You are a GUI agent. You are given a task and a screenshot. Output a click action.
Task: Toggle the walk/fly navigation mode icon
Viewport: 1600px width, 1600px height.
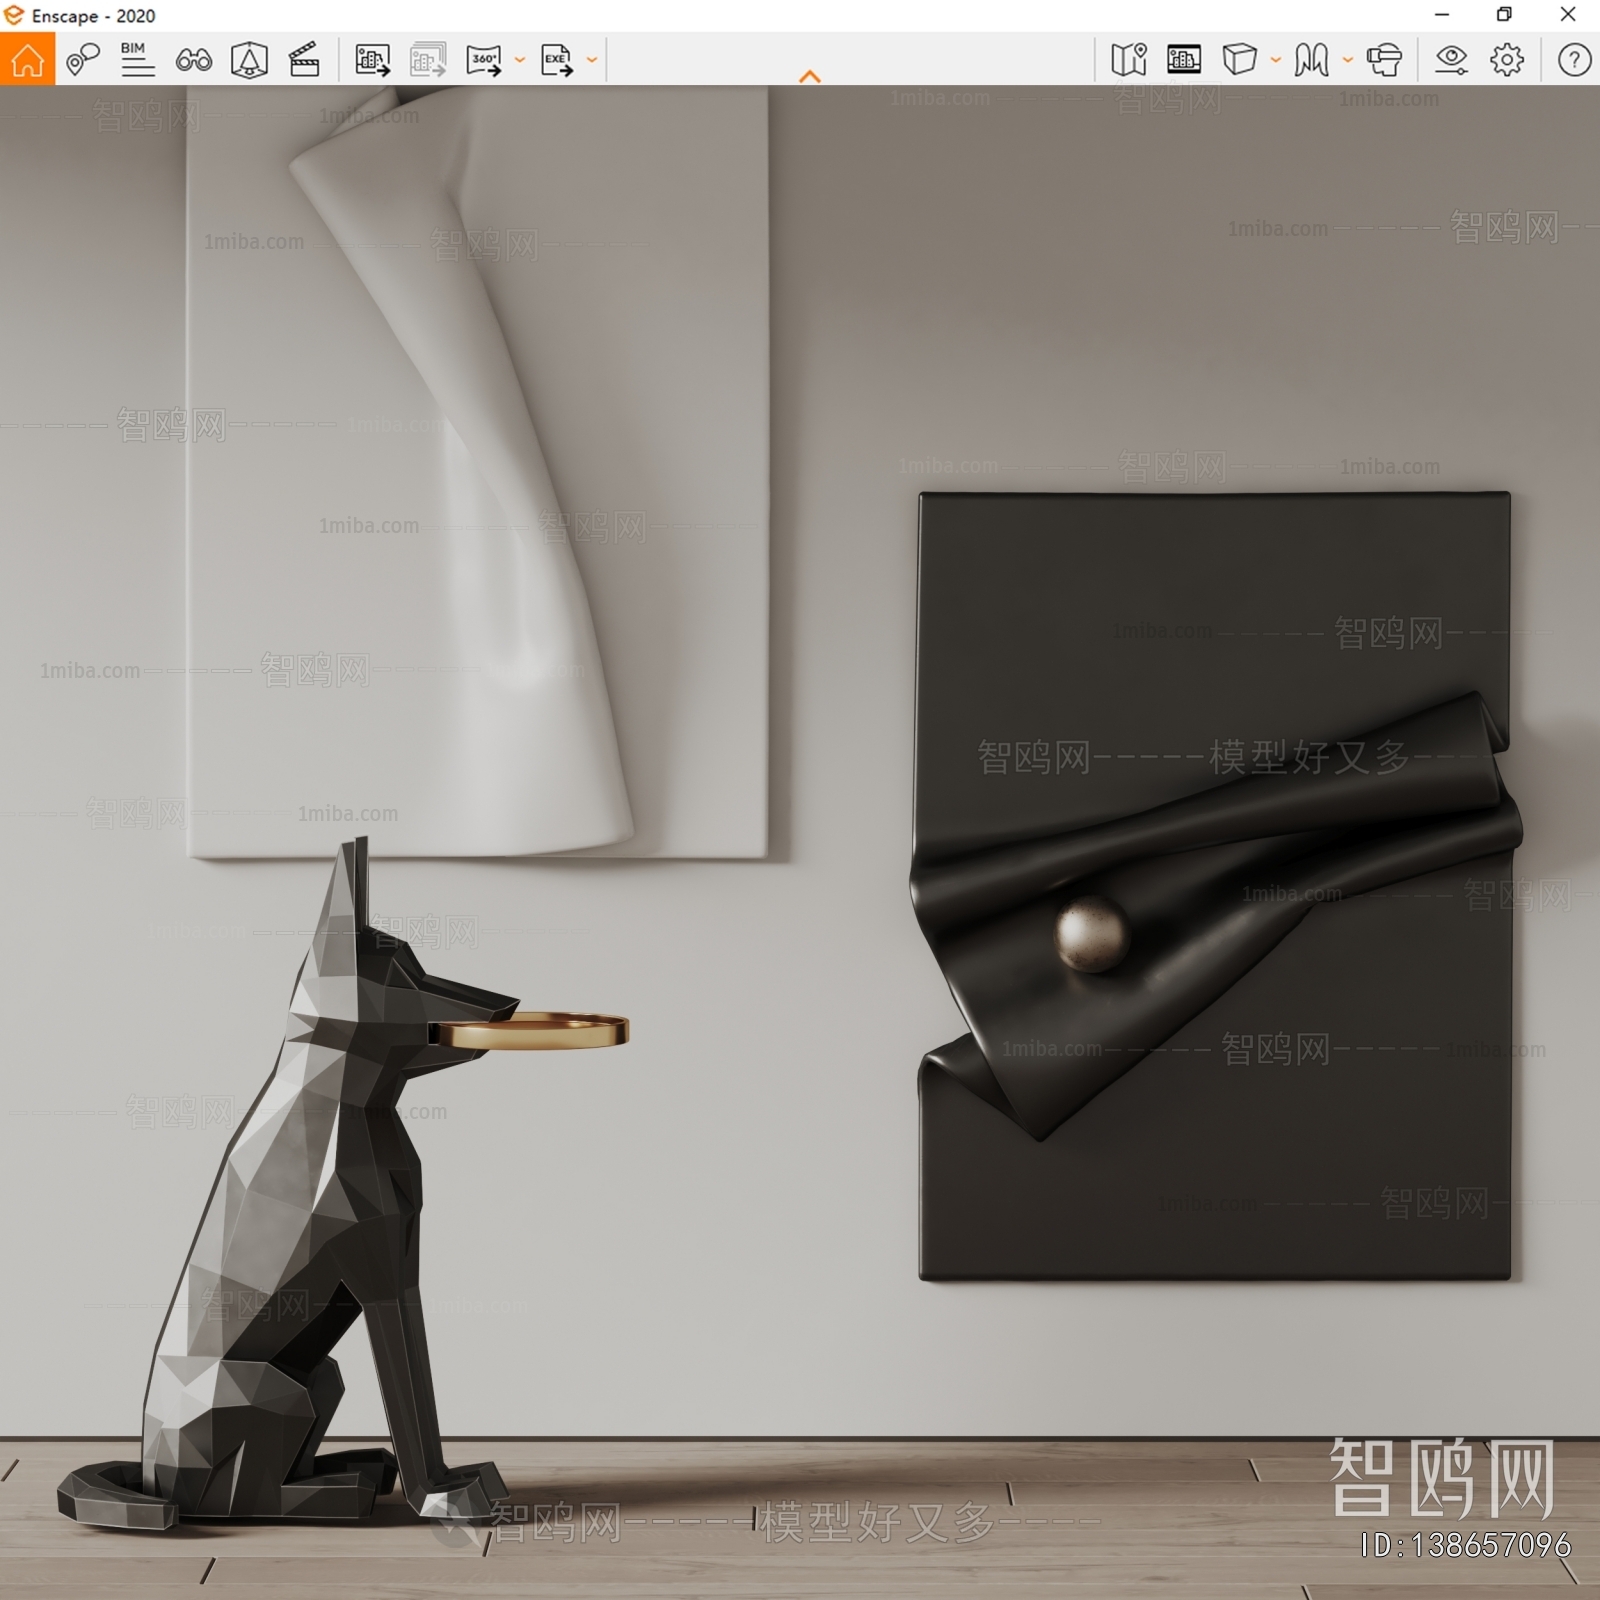tap(1311, 60)
